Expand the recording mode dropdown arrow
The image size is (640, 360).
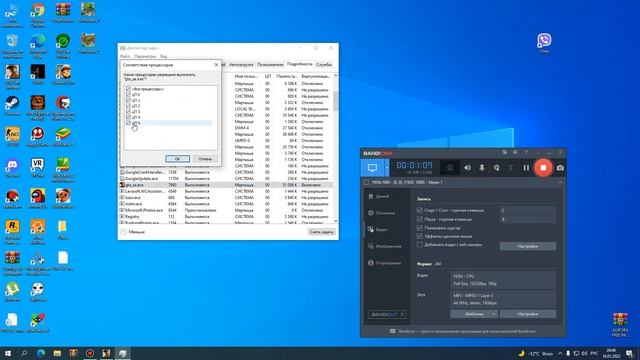tap(387, 168)
